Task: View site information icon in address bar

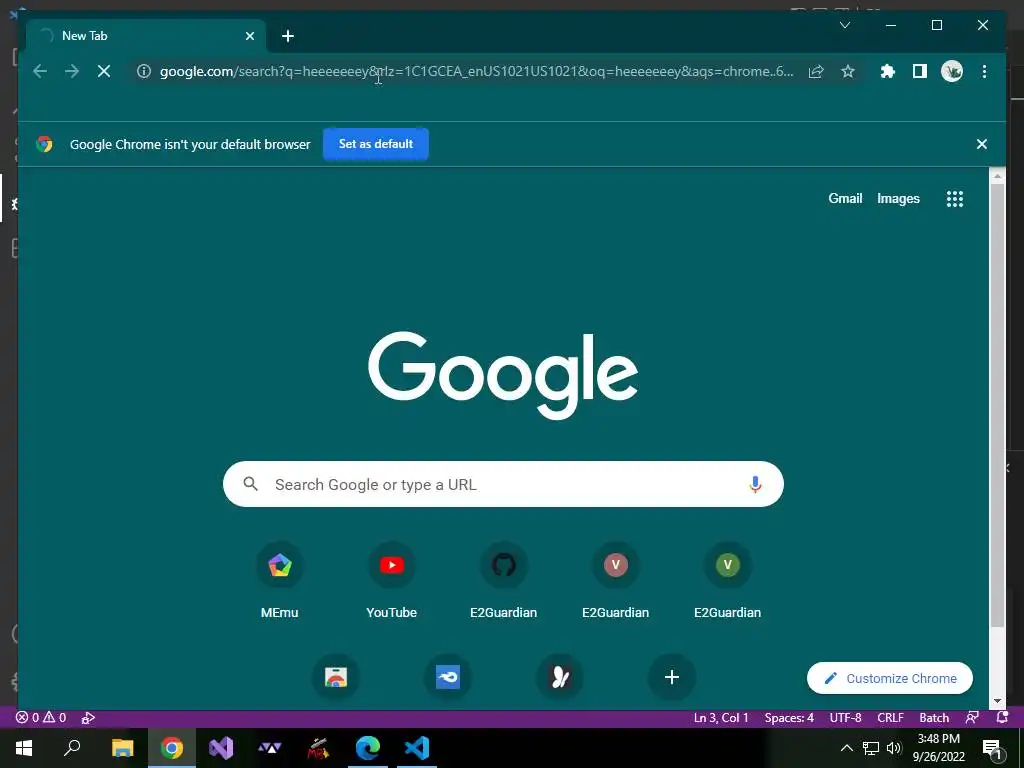Action: [x=144, y=71]
